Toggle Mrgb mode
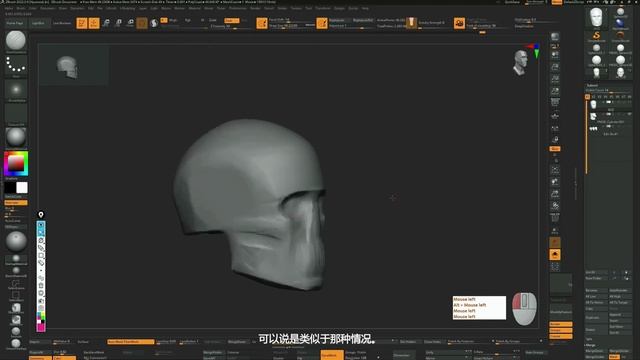This screenshot has width=640, height=360. click(x=173, y=20)
